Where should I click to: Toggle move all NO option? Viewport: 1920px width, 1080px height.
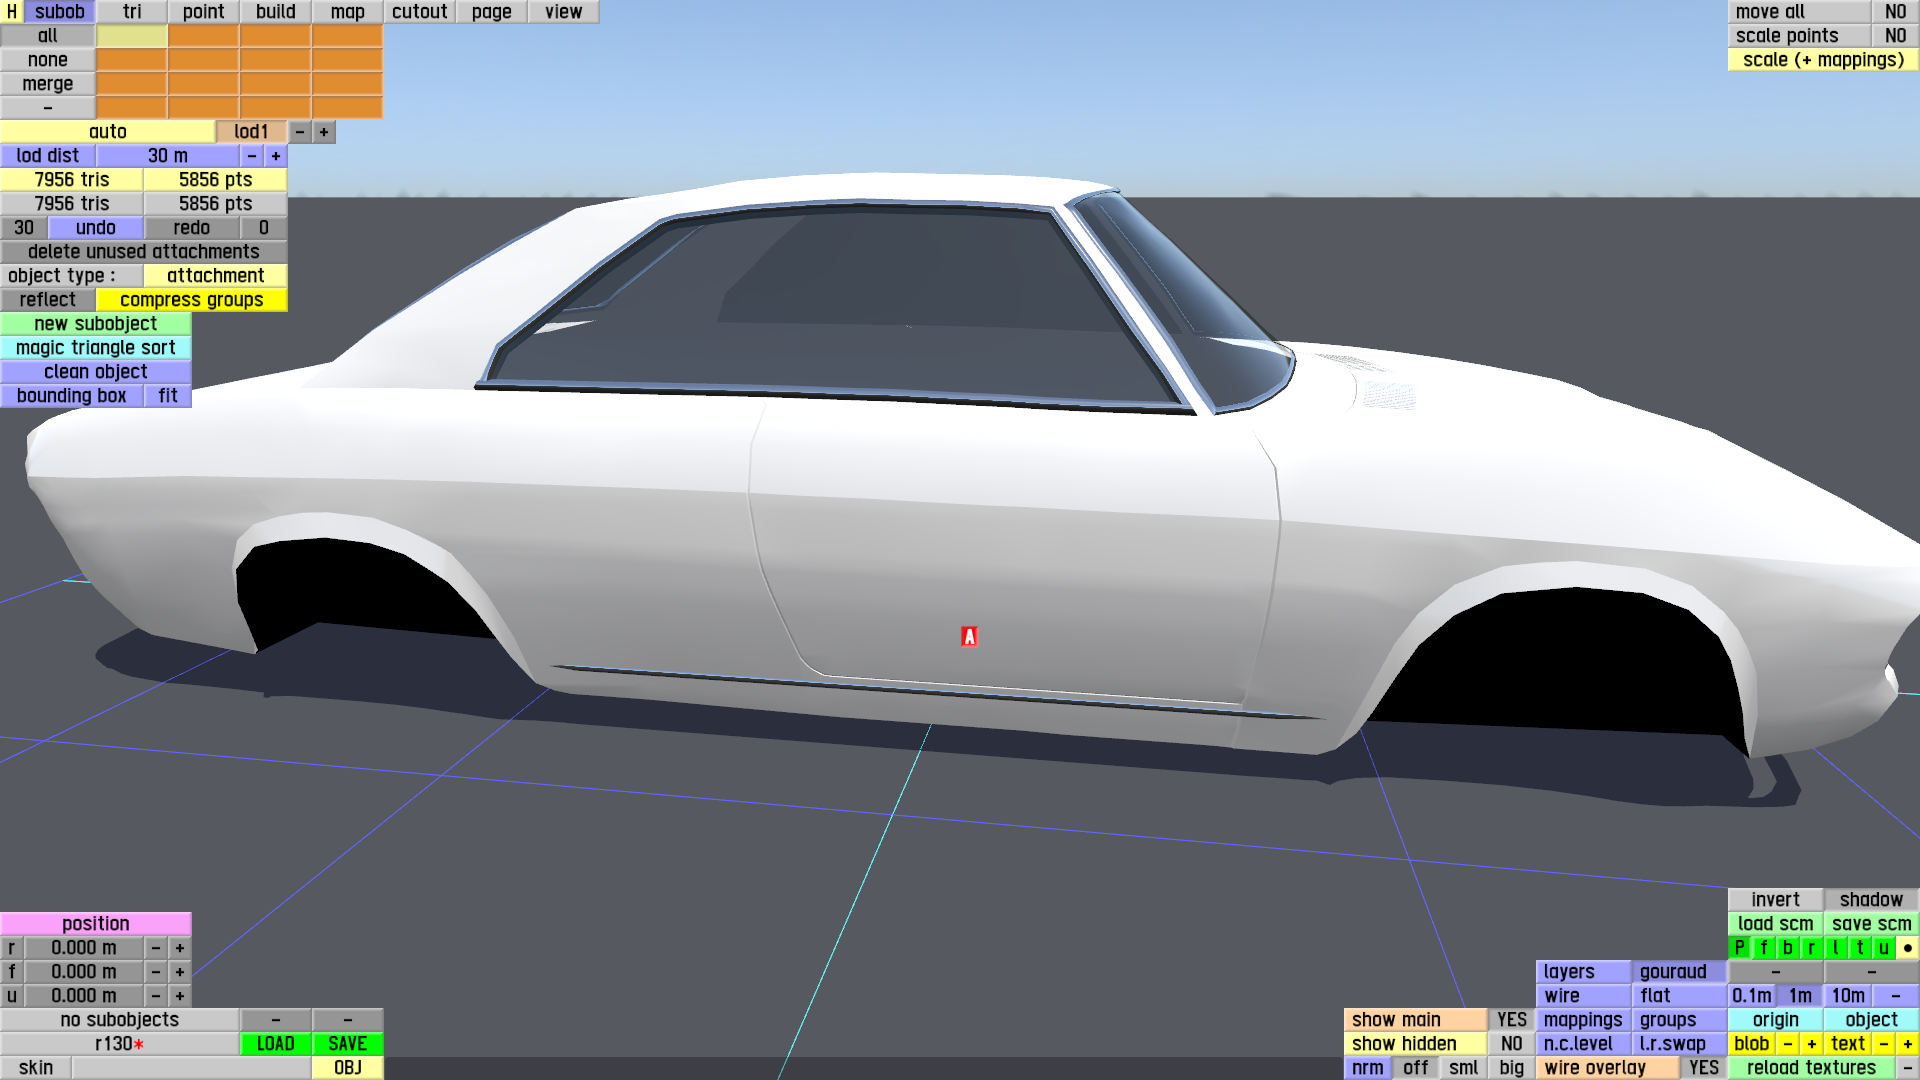pyautogui.click(x=1895, y=12)
